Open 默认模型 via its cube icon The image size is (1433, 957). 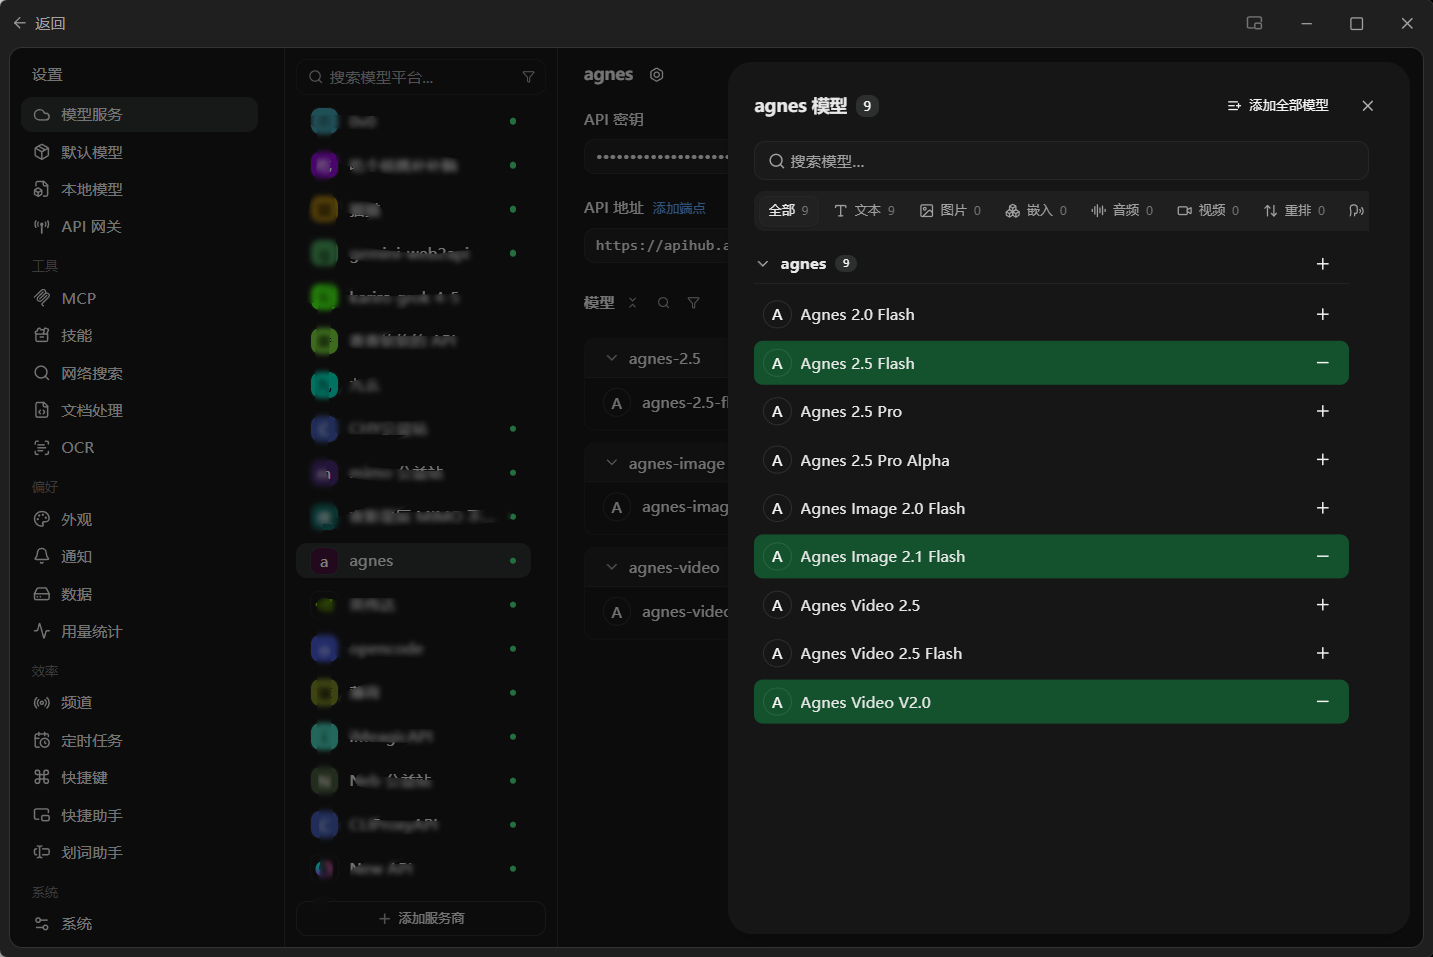(42, 152)
